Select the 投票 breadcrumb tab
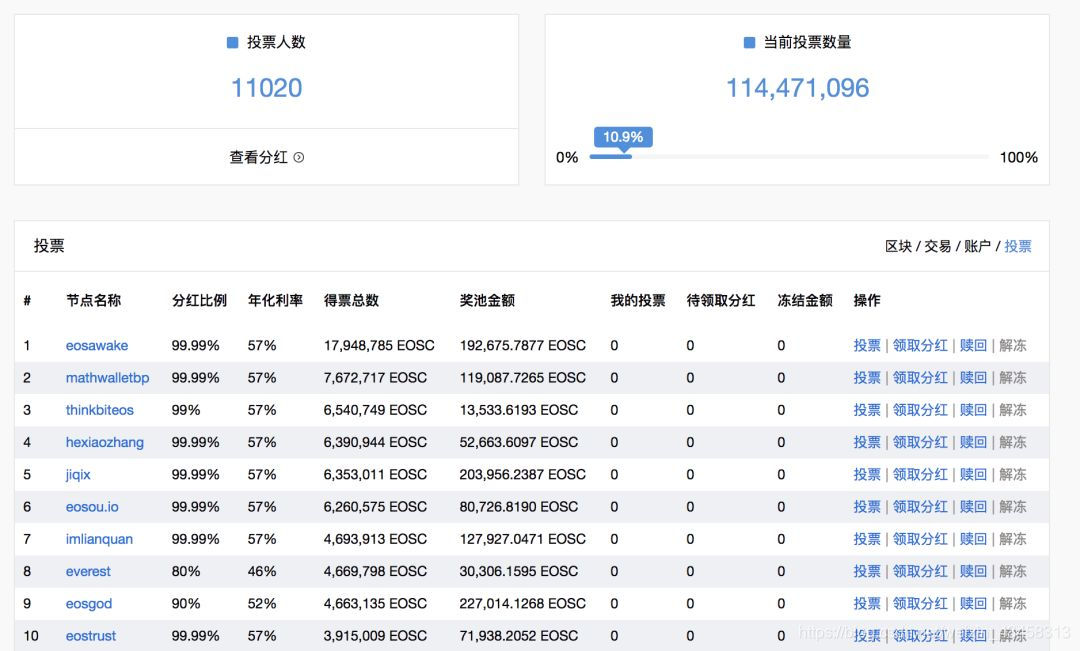1080x651 pixels. (x=1017, y=246)
